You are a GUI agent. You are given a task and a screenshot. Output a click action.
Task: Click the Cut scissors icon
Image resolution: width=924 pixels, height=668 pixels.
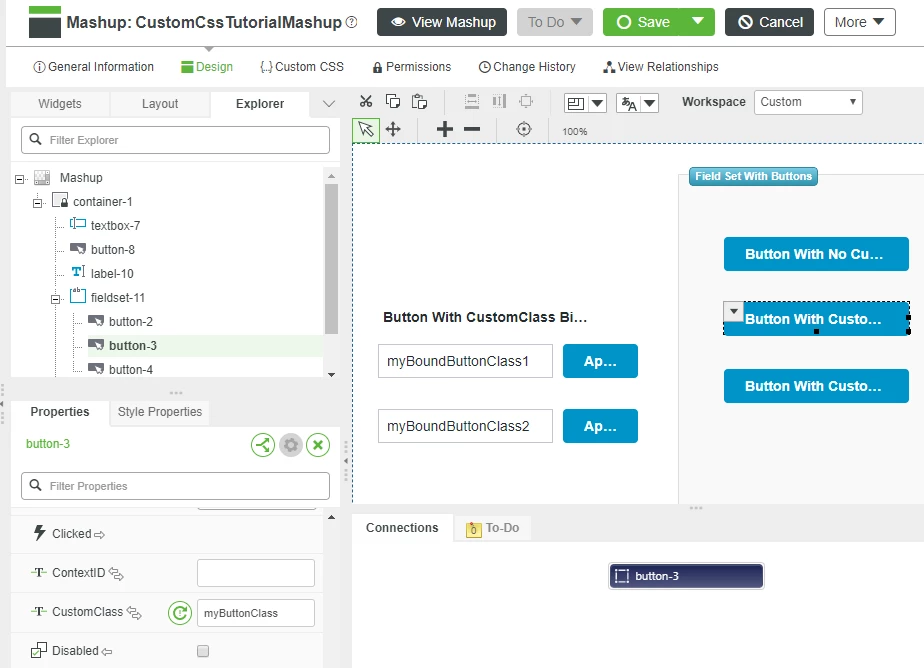(366, 101)
